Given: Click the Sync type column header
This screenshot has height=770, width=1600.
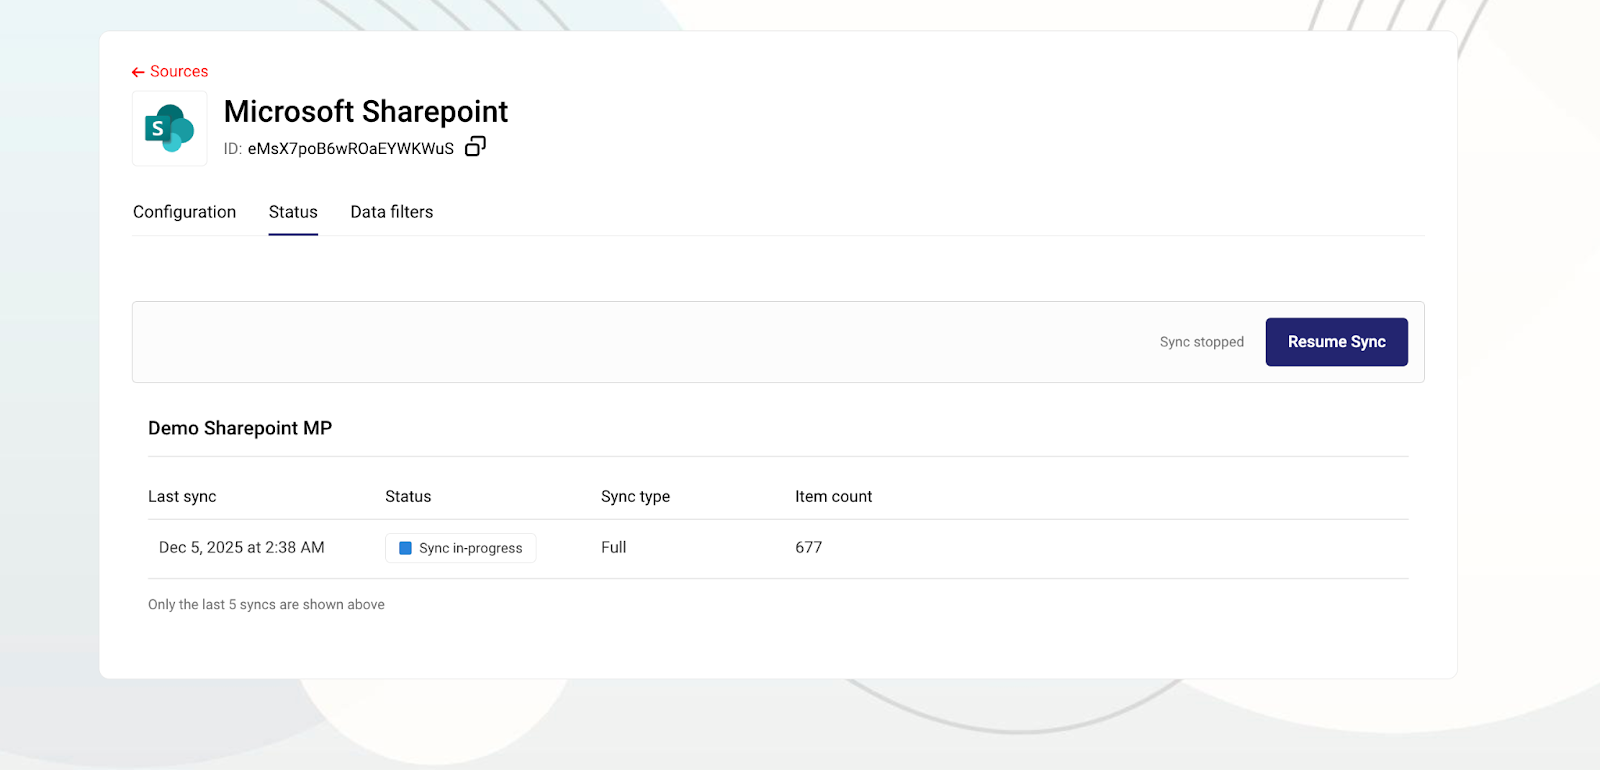Looking at the screenshot, I should point(635,497).
